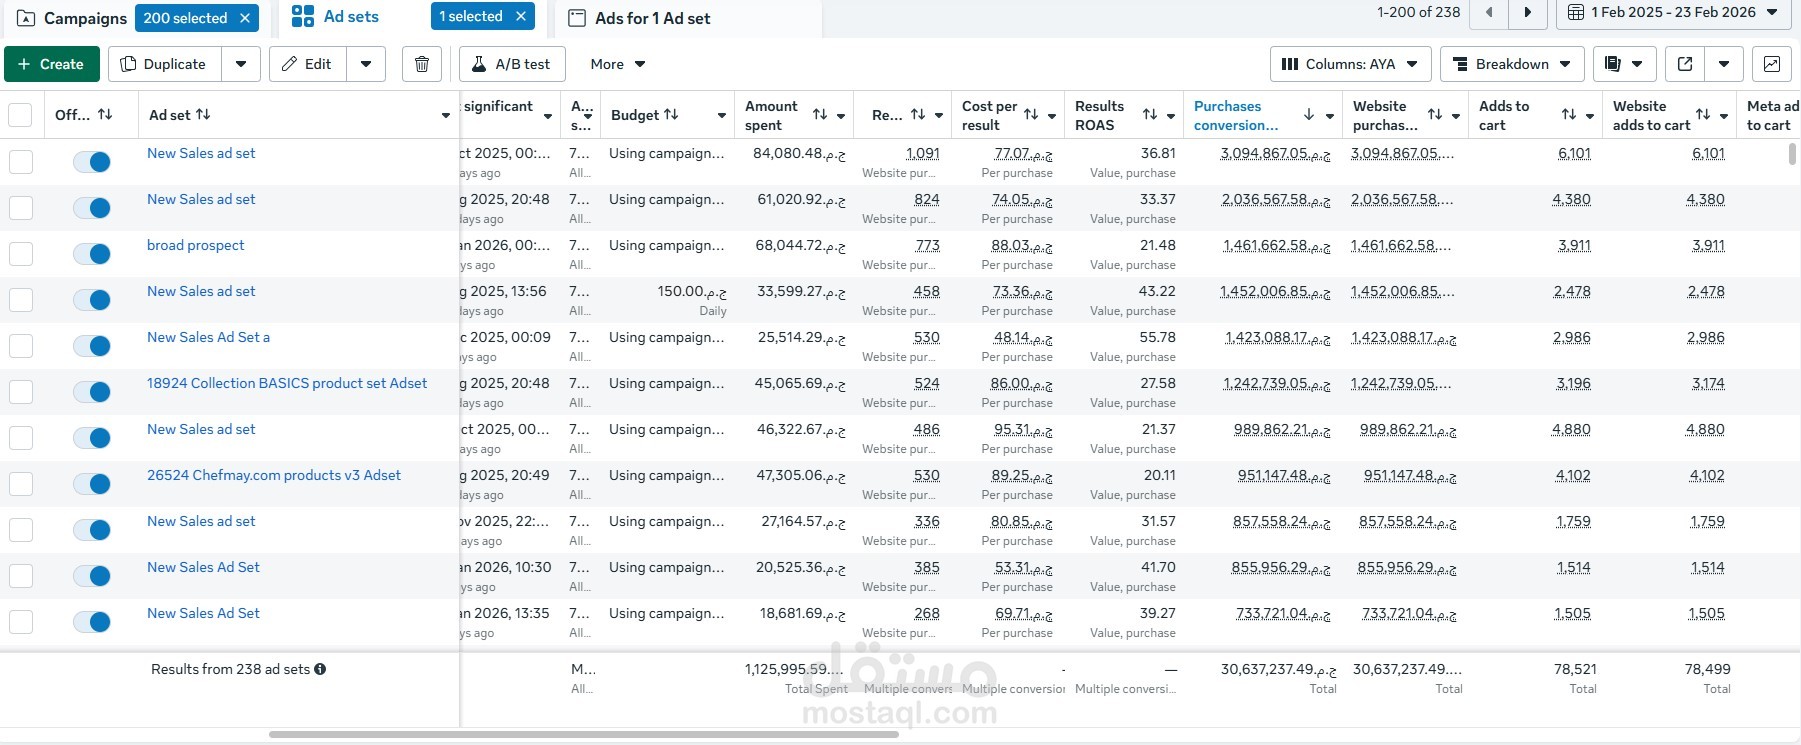Start an A/B test
The height and width of the screenshot is (745, 1801).
click(x=512, y=64)
